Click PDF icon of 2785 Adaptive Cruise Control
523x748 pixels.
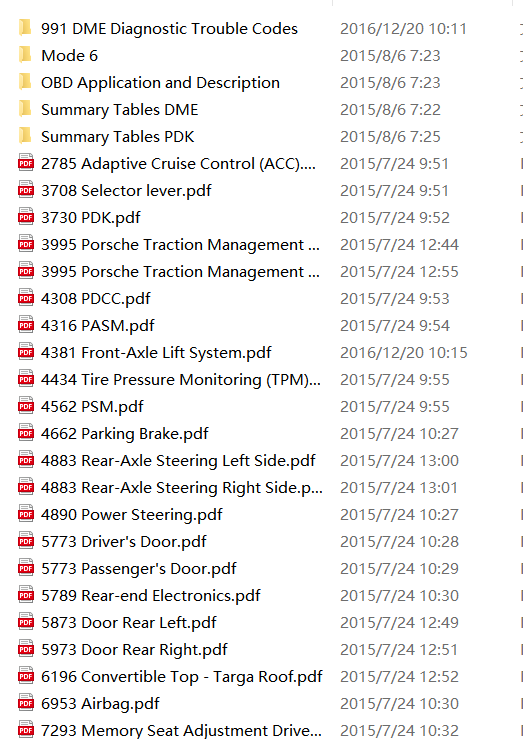click(x=26, y=163)
